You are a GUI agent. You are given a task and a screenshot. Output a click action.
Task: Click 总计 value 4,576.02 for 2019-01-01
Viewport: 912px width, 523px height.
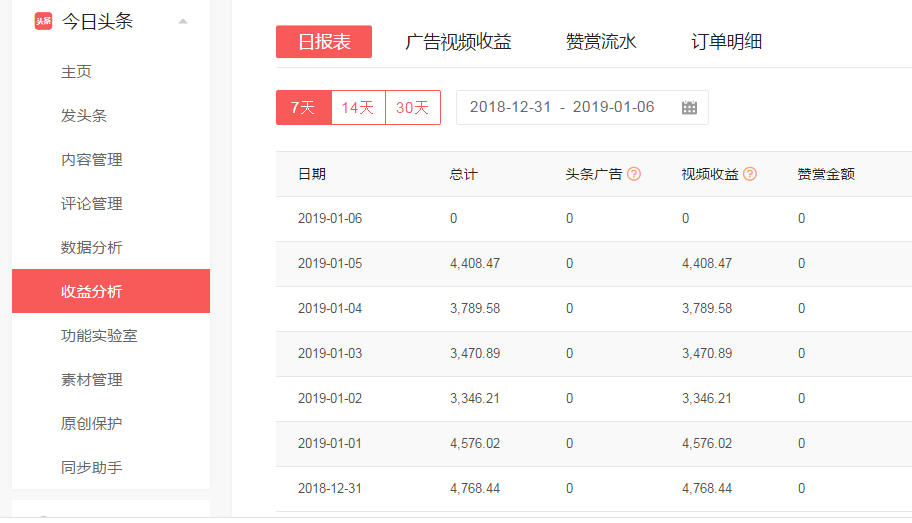point(475,443)
